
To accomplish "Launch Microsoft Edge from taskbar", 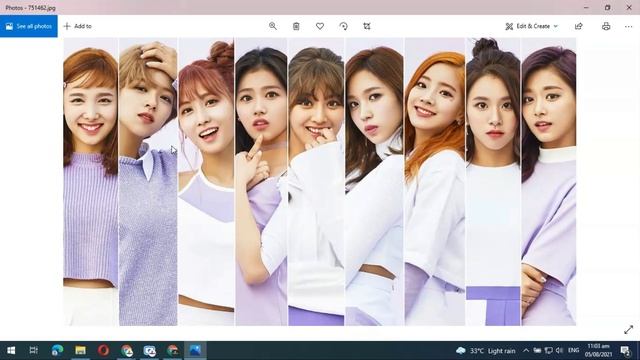I will tap(57, 350).
